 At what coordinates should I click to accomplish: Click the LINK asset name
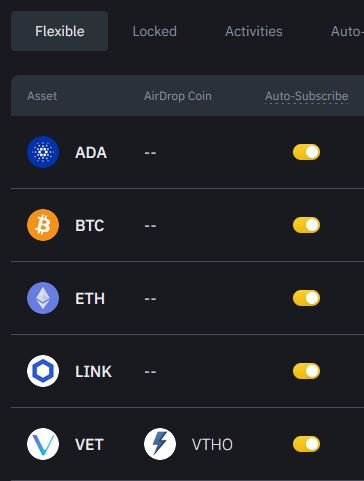[93, 371]
